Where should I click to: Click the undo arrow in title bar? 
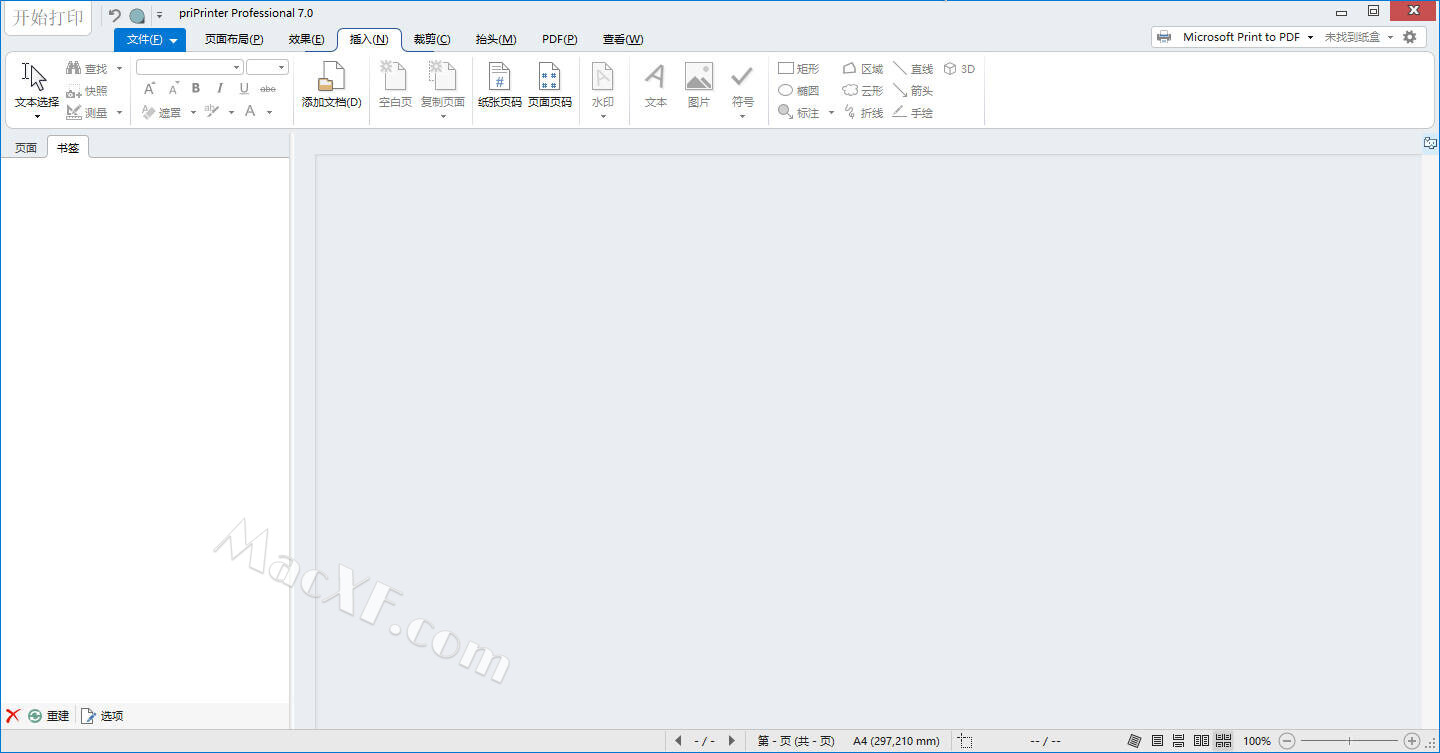[114, 15]
